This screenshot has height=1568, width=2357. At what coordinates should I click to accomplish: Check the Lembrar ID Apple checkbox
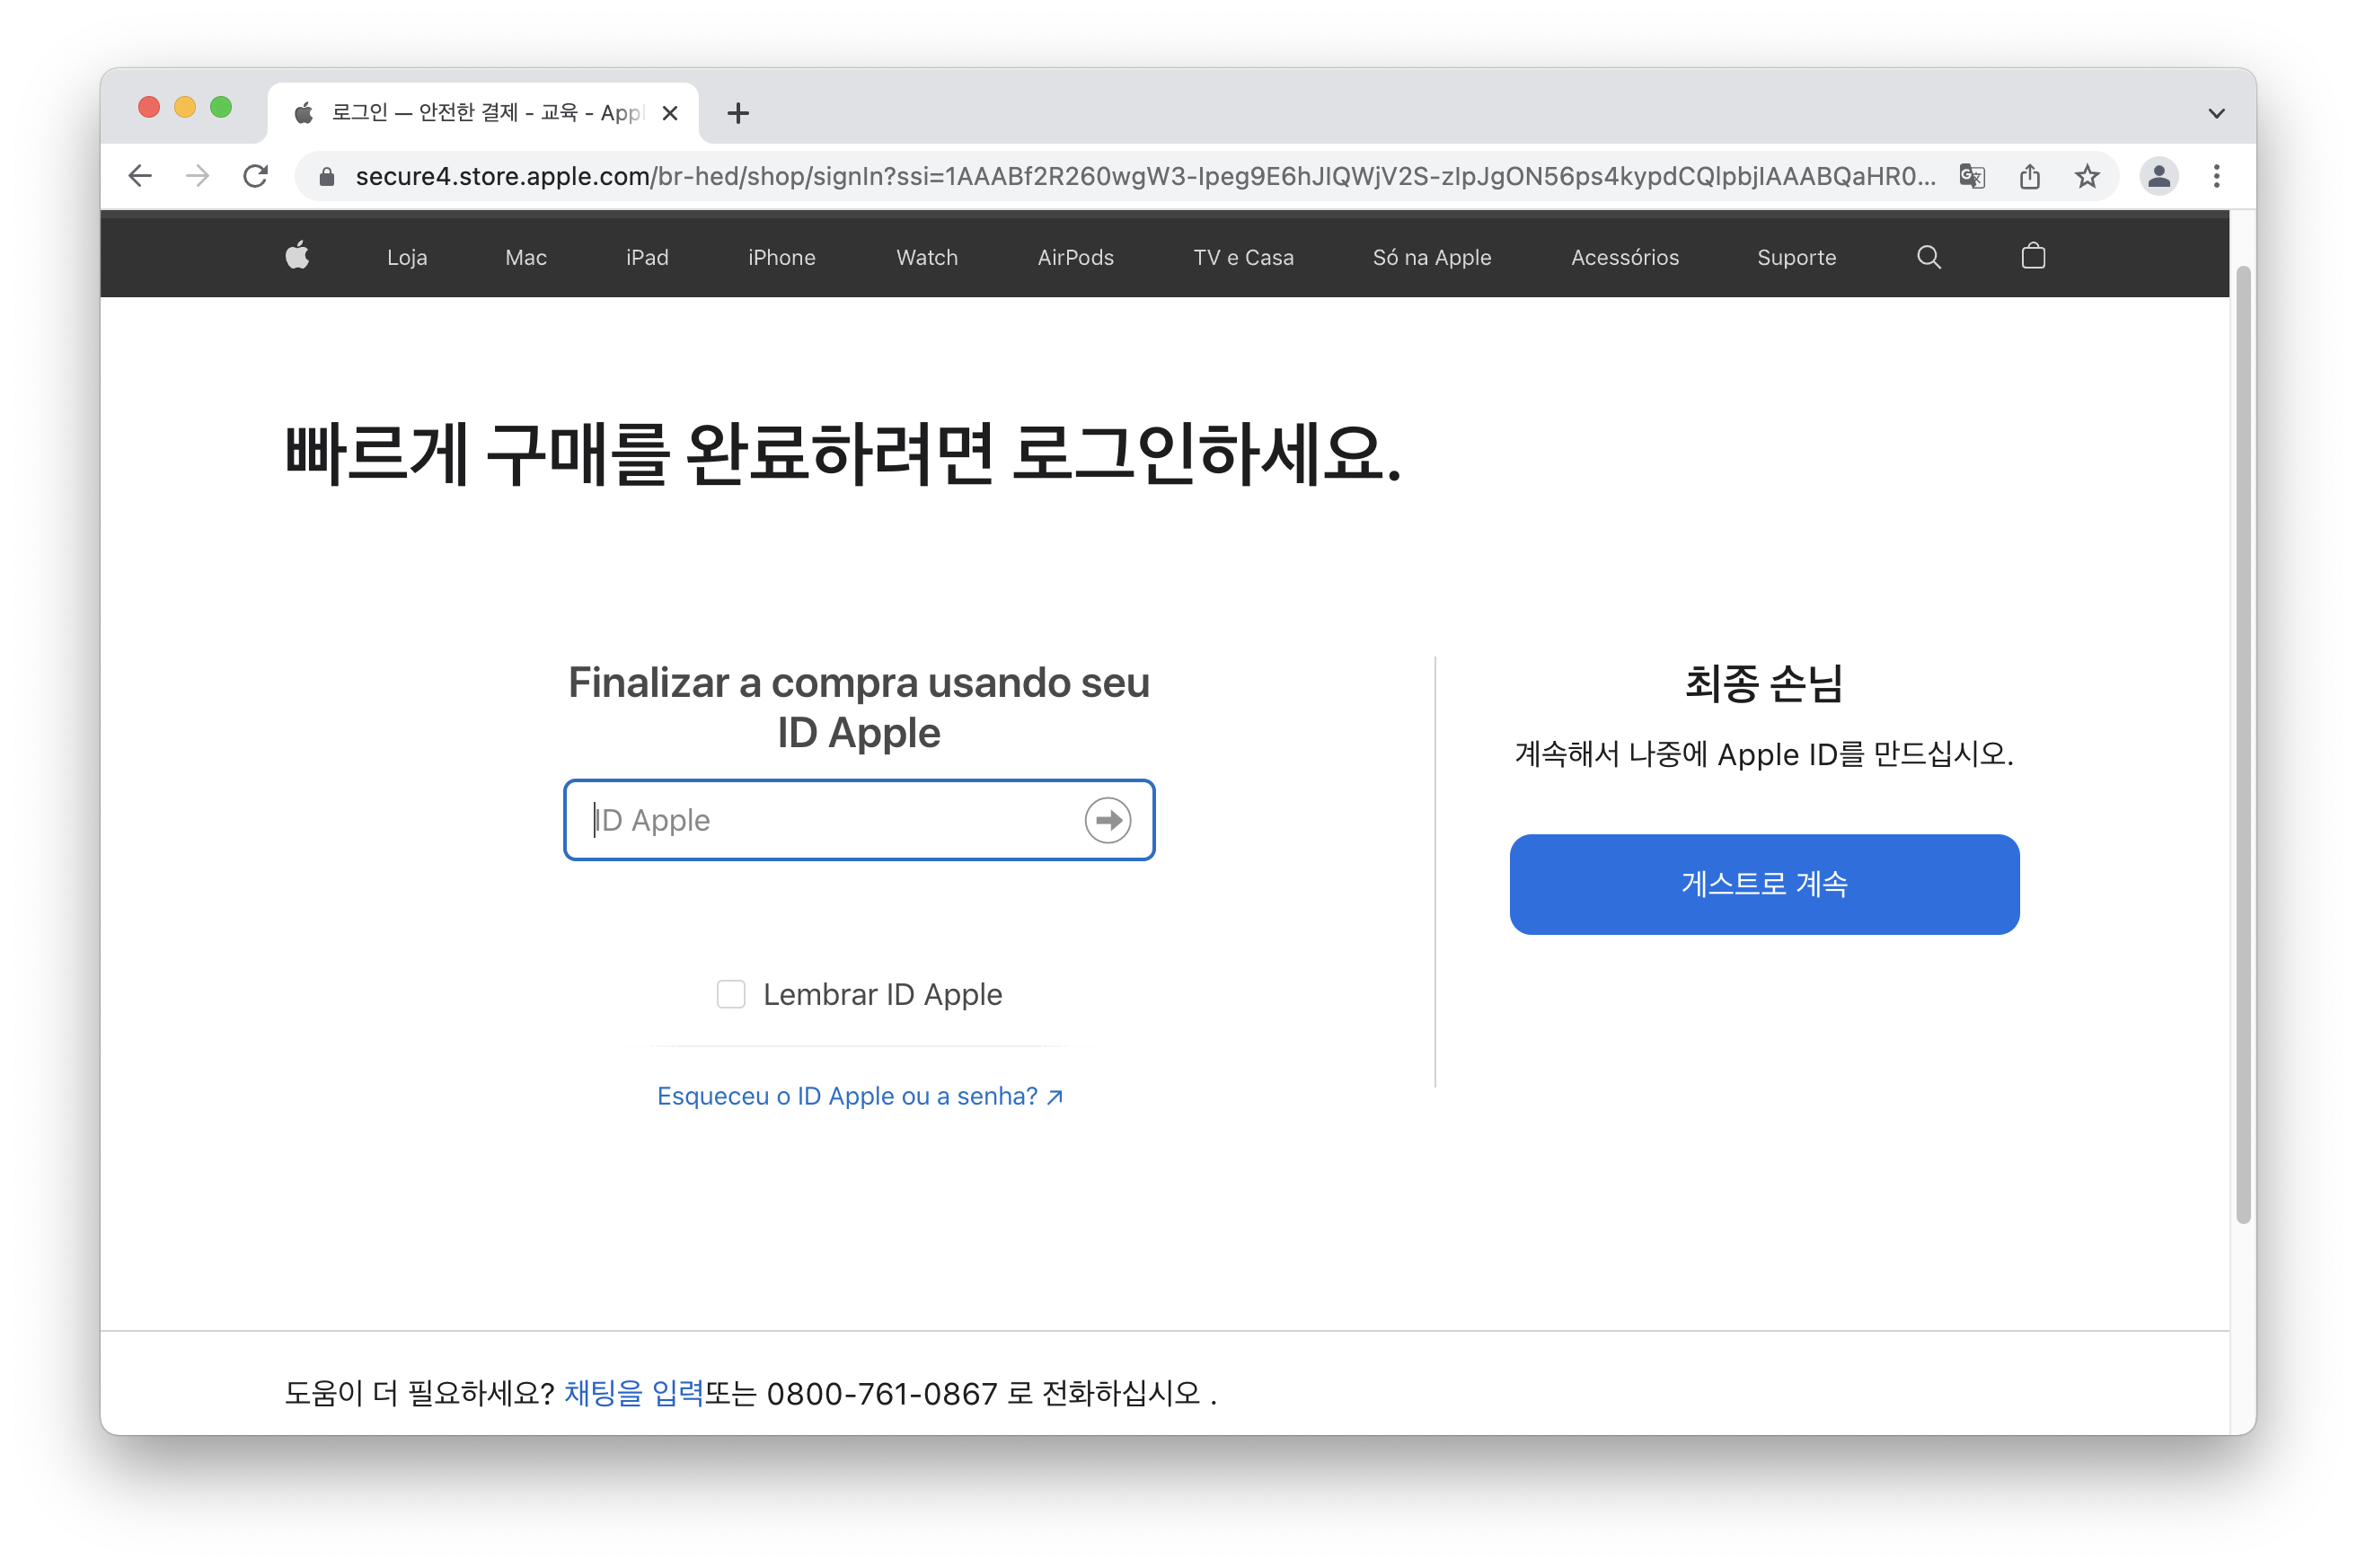[x=731, y=994]
